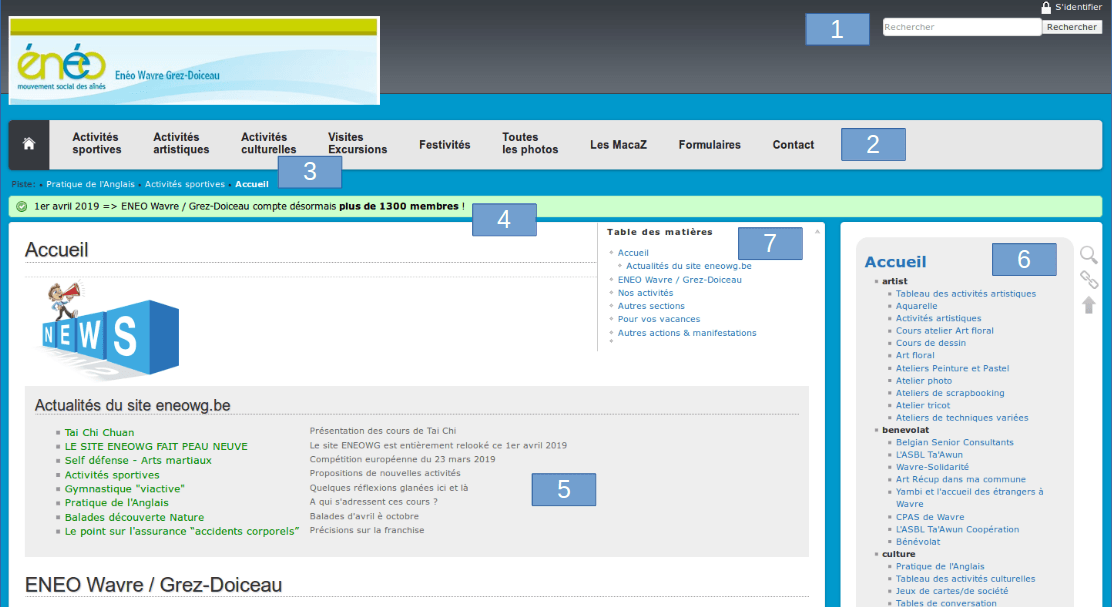
Task: Click the lock icon beside S'identifier
Action: click(x=1046, y=8)
